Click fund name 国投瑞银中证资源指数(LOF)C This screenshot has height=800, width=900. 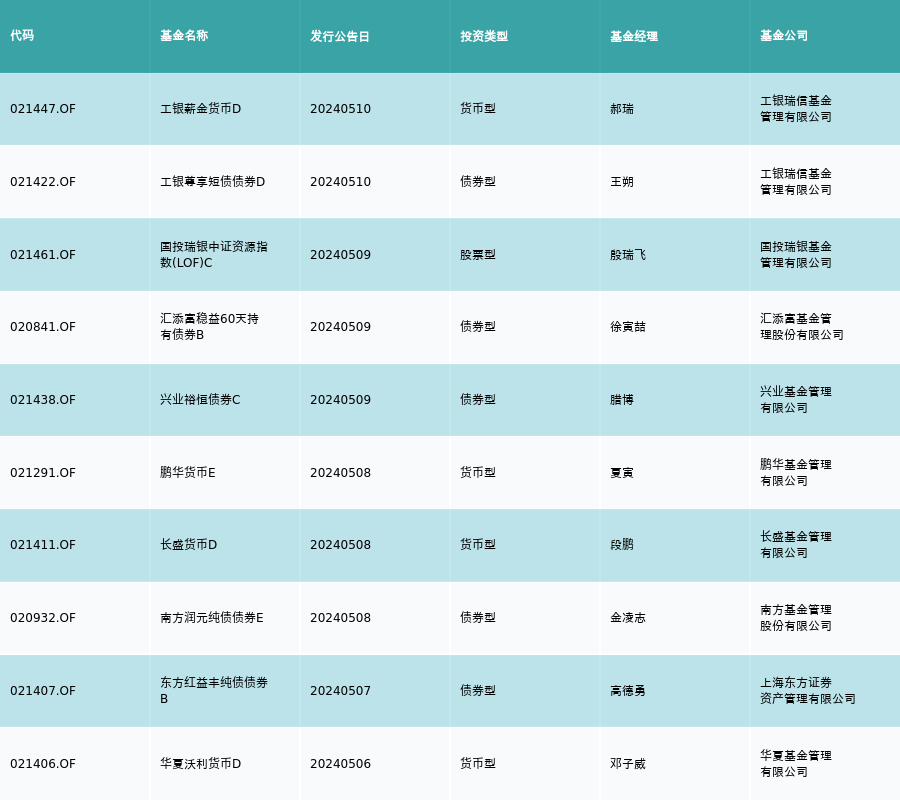214,254
